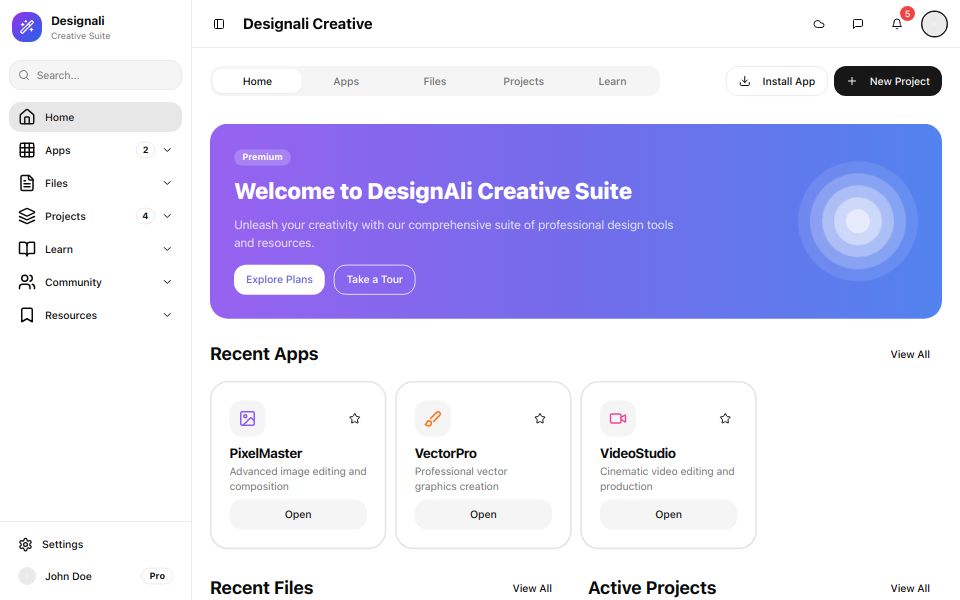Click the New Project button

point(888,81)
